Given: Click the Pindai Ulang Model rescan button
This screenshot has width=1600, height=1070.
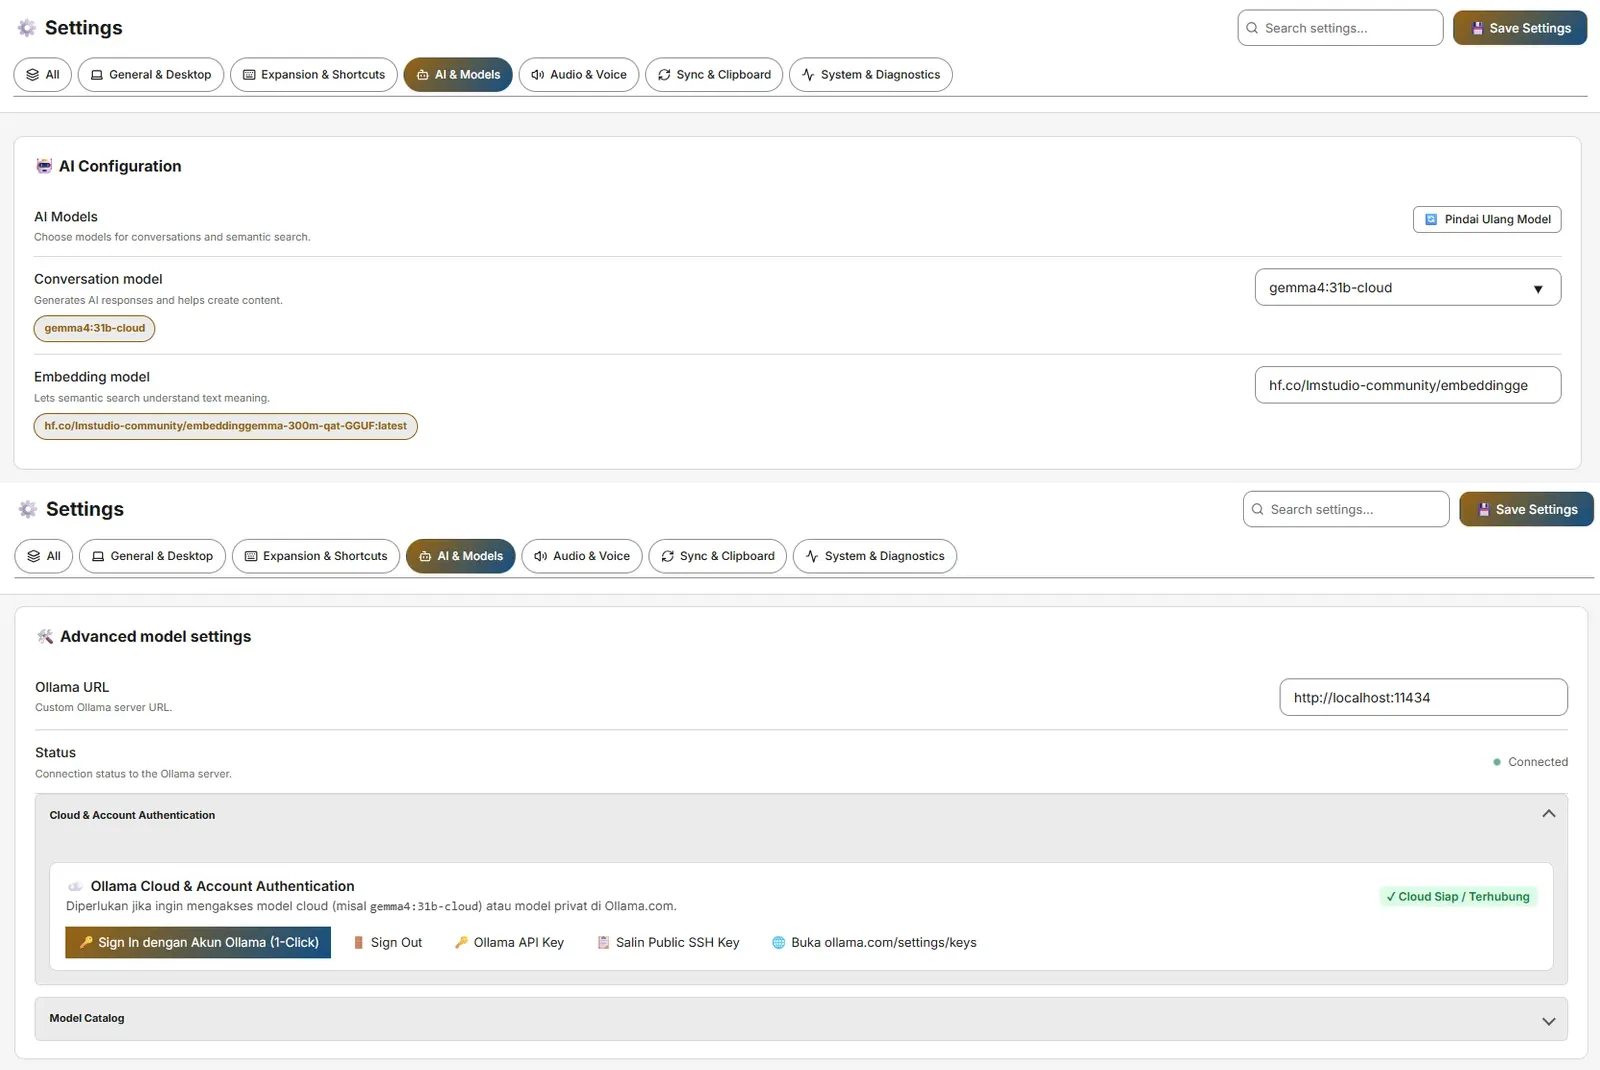Looking at the screenshot, I should pos(1486,219).
